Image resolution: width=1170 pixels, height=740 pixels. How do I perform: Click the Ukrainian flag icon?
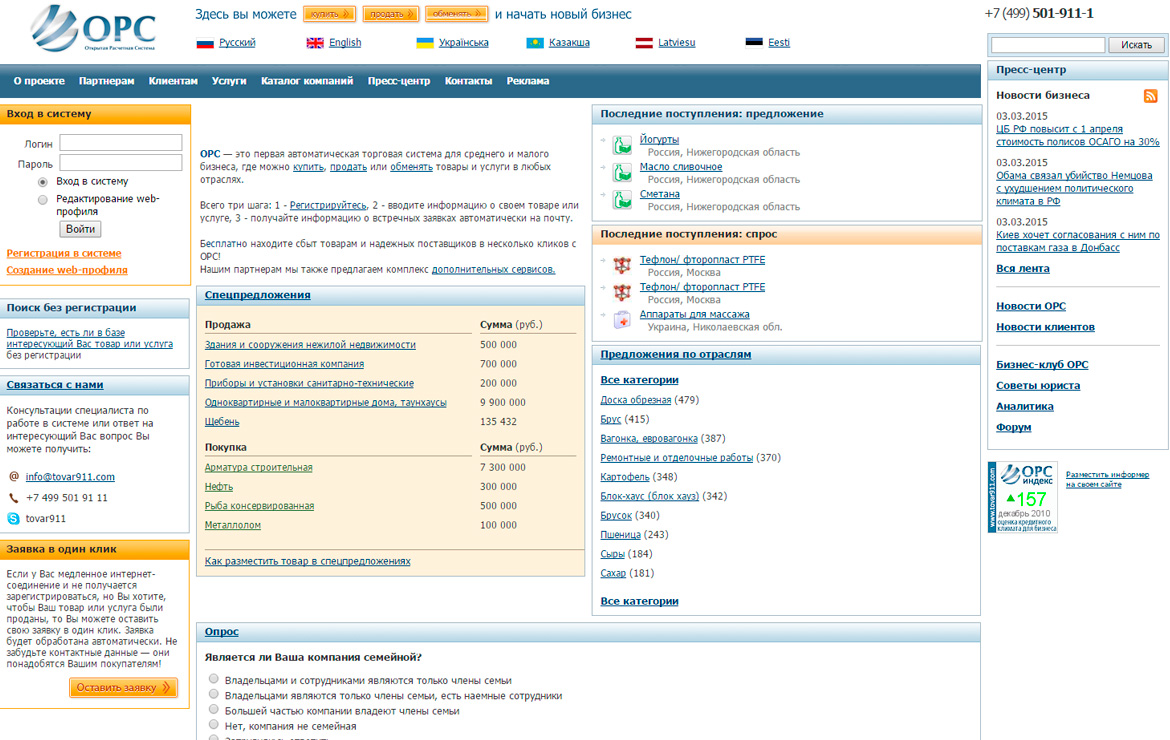(x=425, y=43)
